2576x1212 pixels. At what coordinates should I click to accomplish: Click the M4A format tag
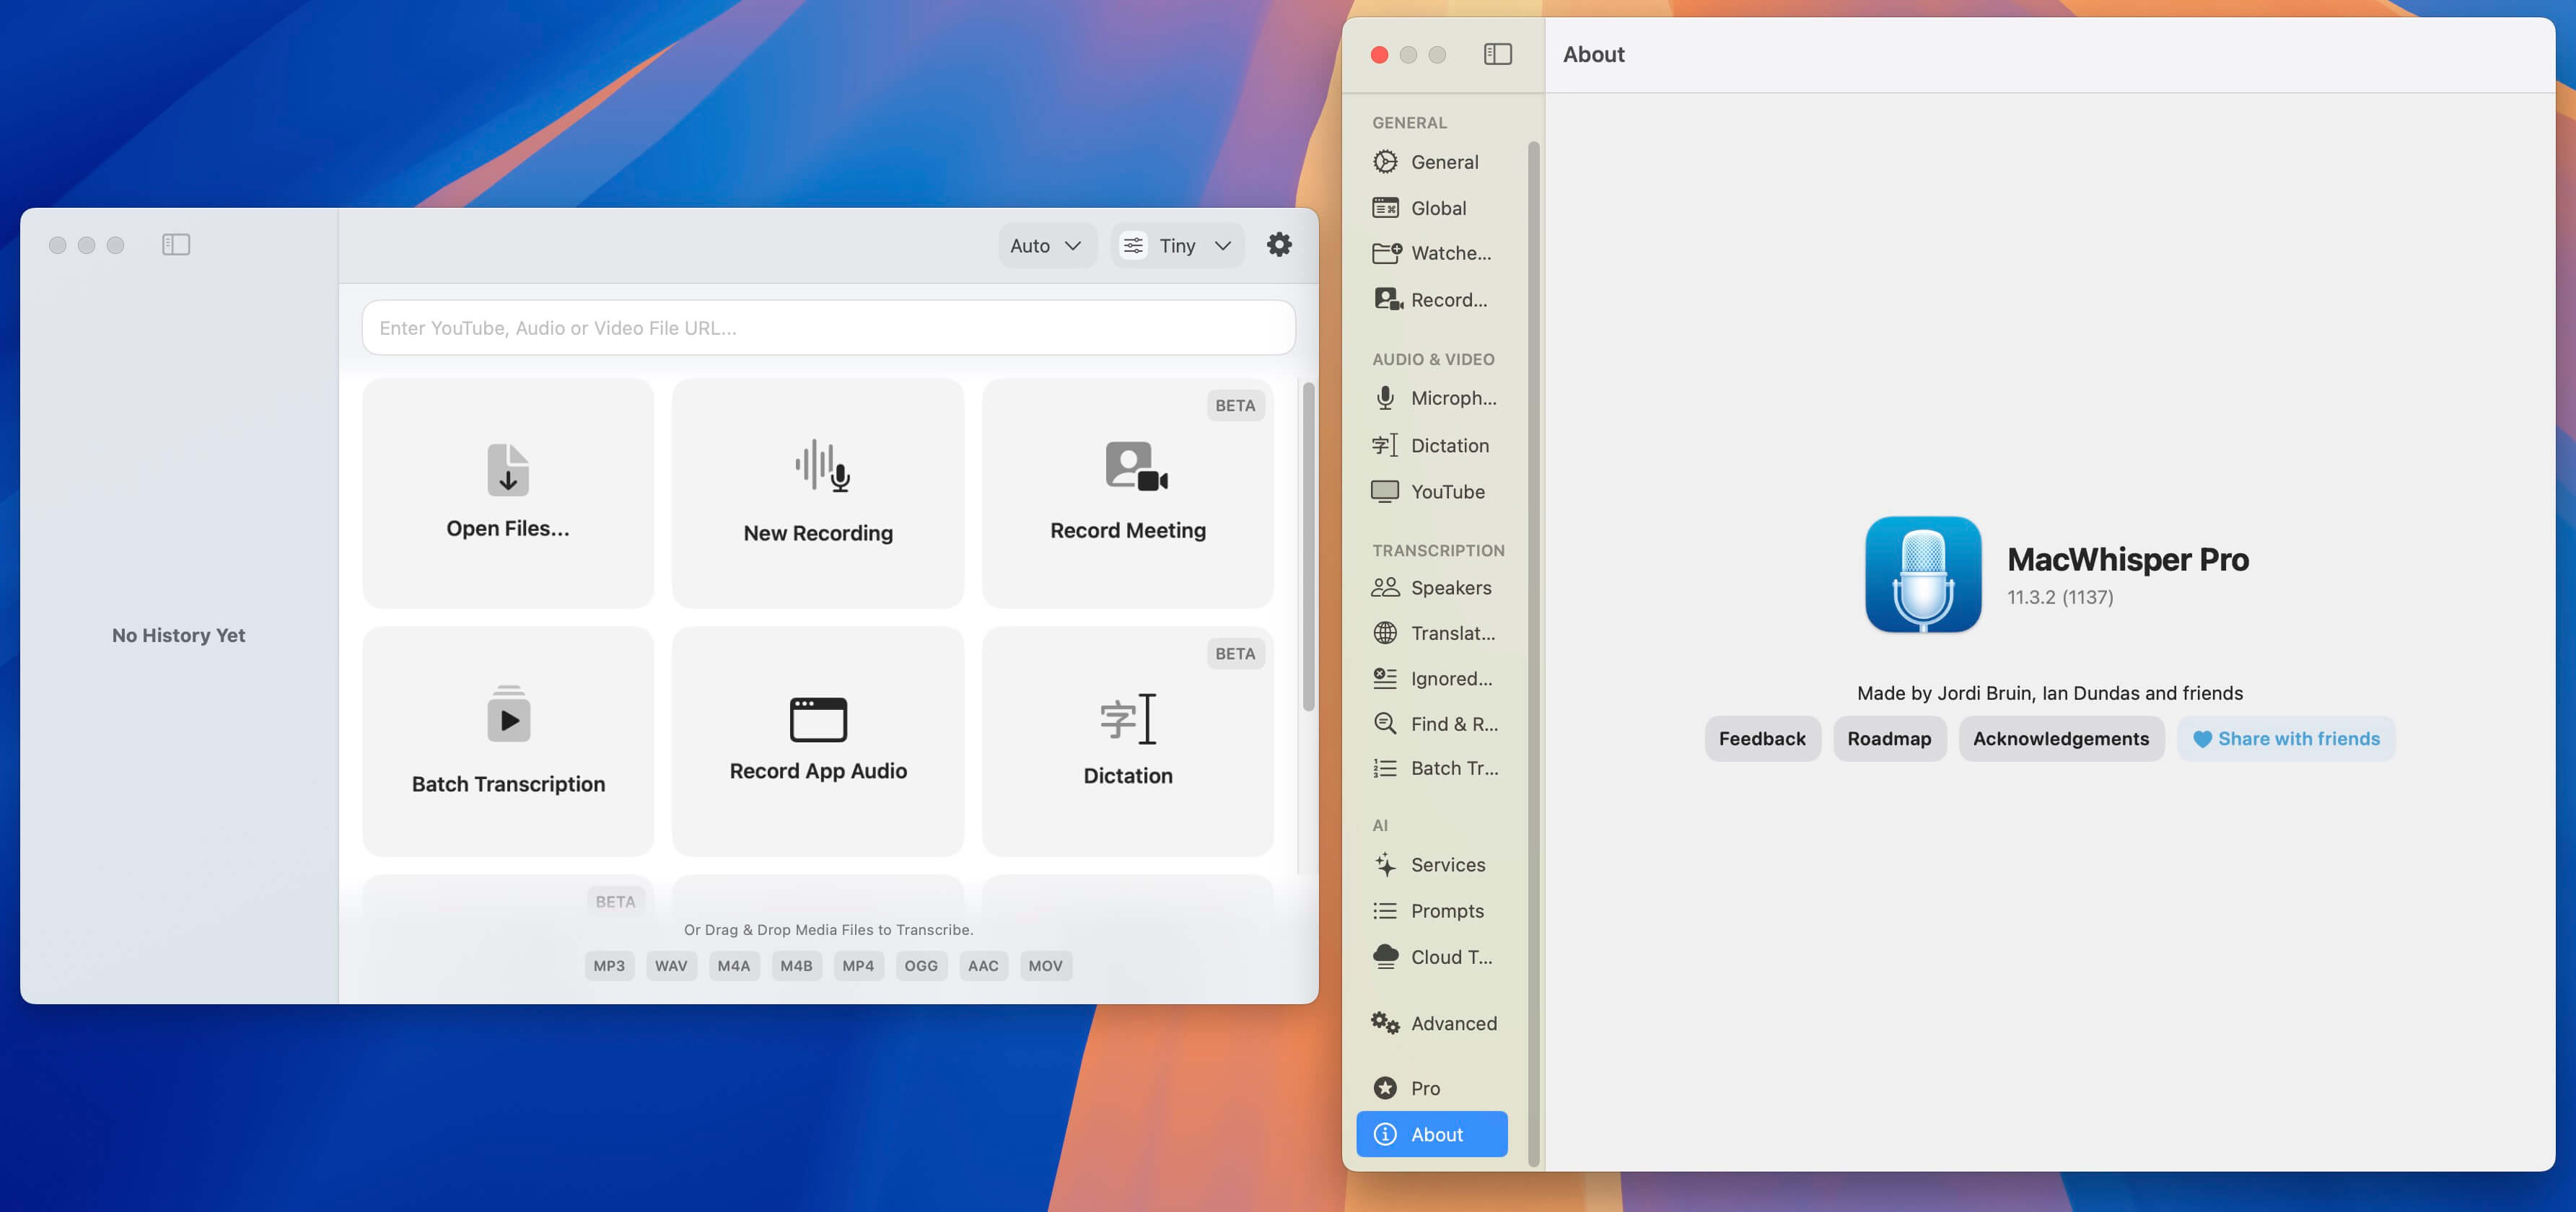(x=734, y=966)
